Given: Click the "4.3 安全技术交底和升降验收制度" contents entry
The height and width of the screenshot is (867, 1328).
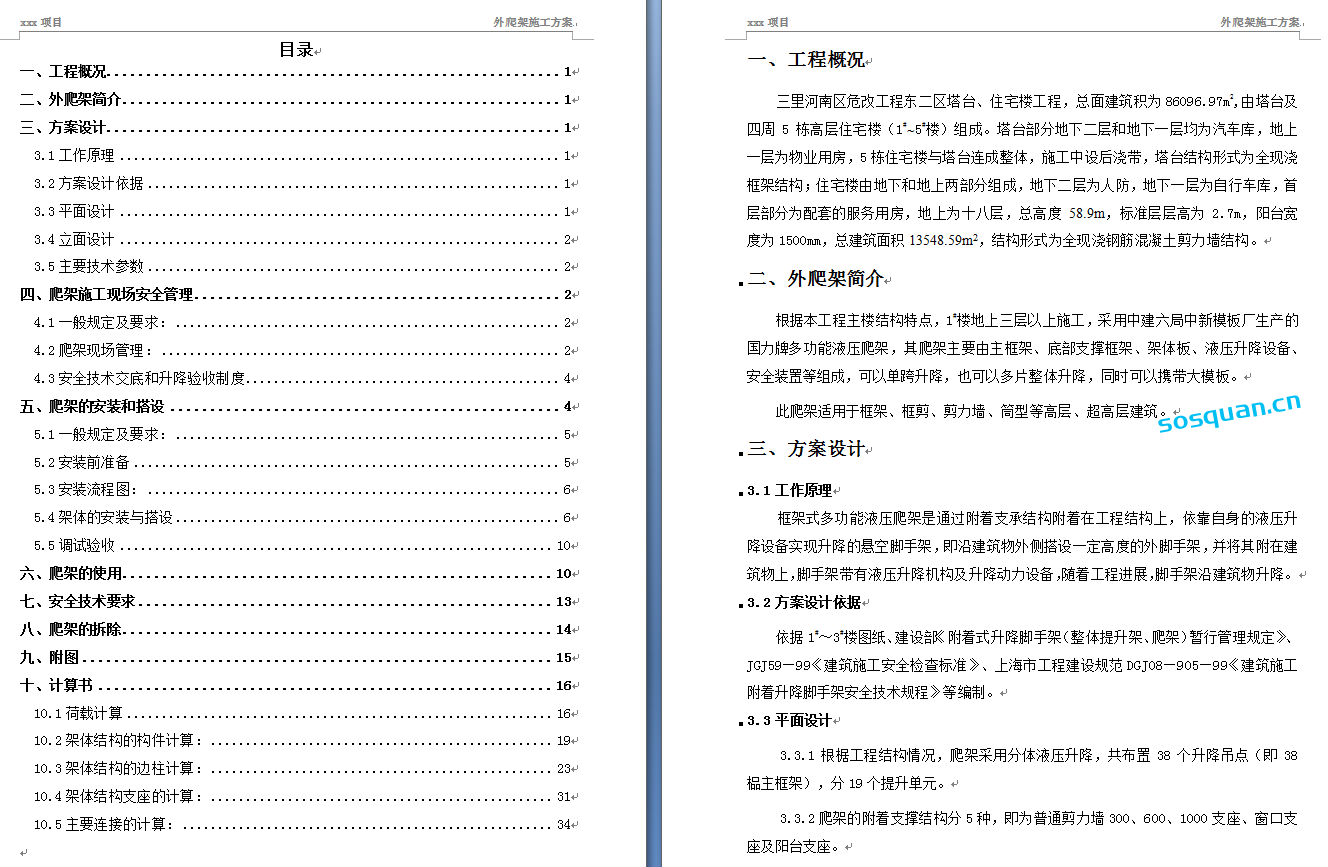Looking at the screenshot, I should (x=140, y=379).
